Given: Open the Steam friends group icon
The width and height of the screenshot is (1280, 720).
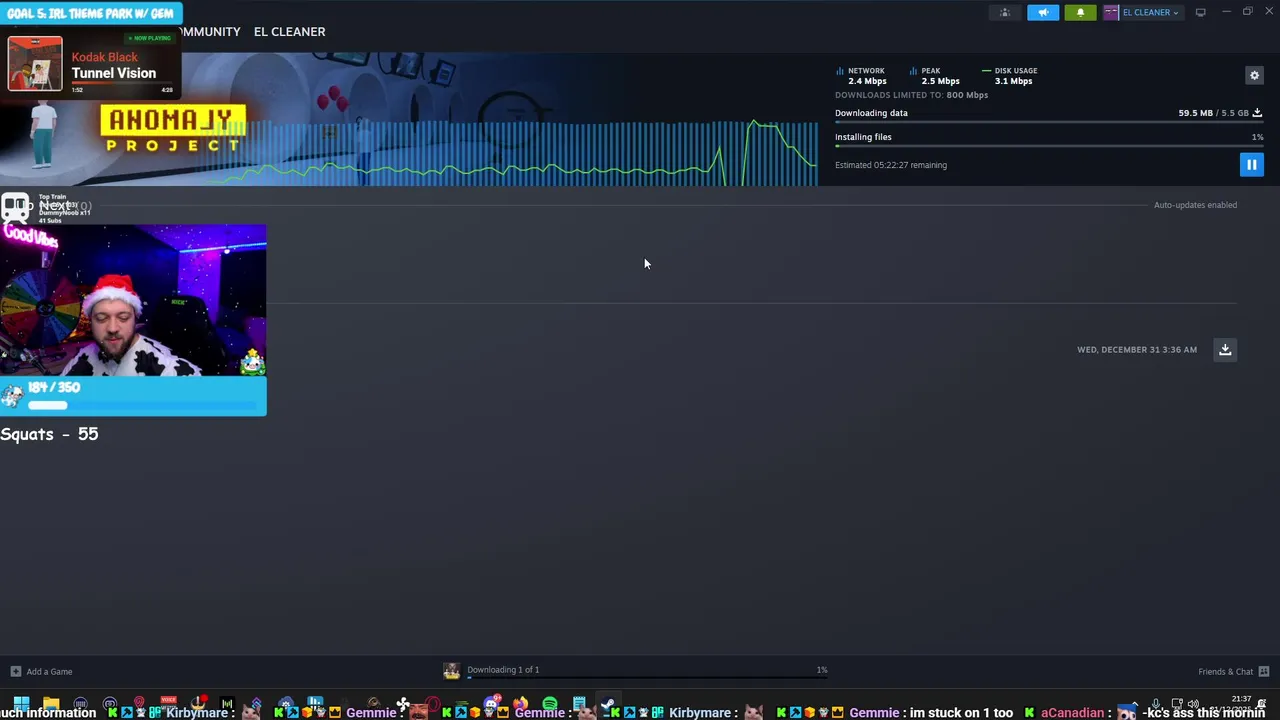Looking at the screenshot, I should pos(1005,12).
